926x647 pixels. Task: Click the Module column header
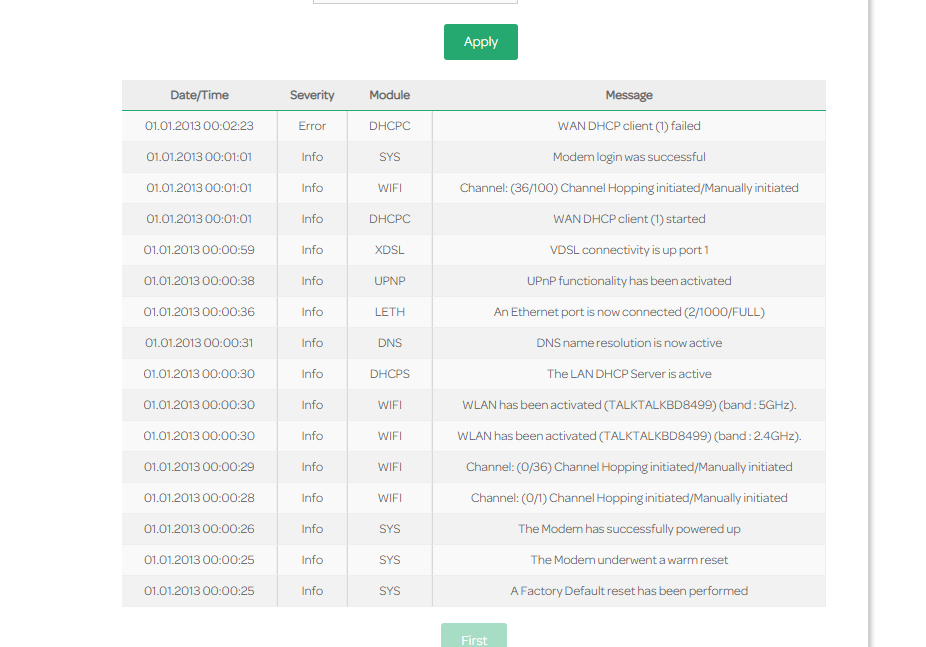click(389, 95)
